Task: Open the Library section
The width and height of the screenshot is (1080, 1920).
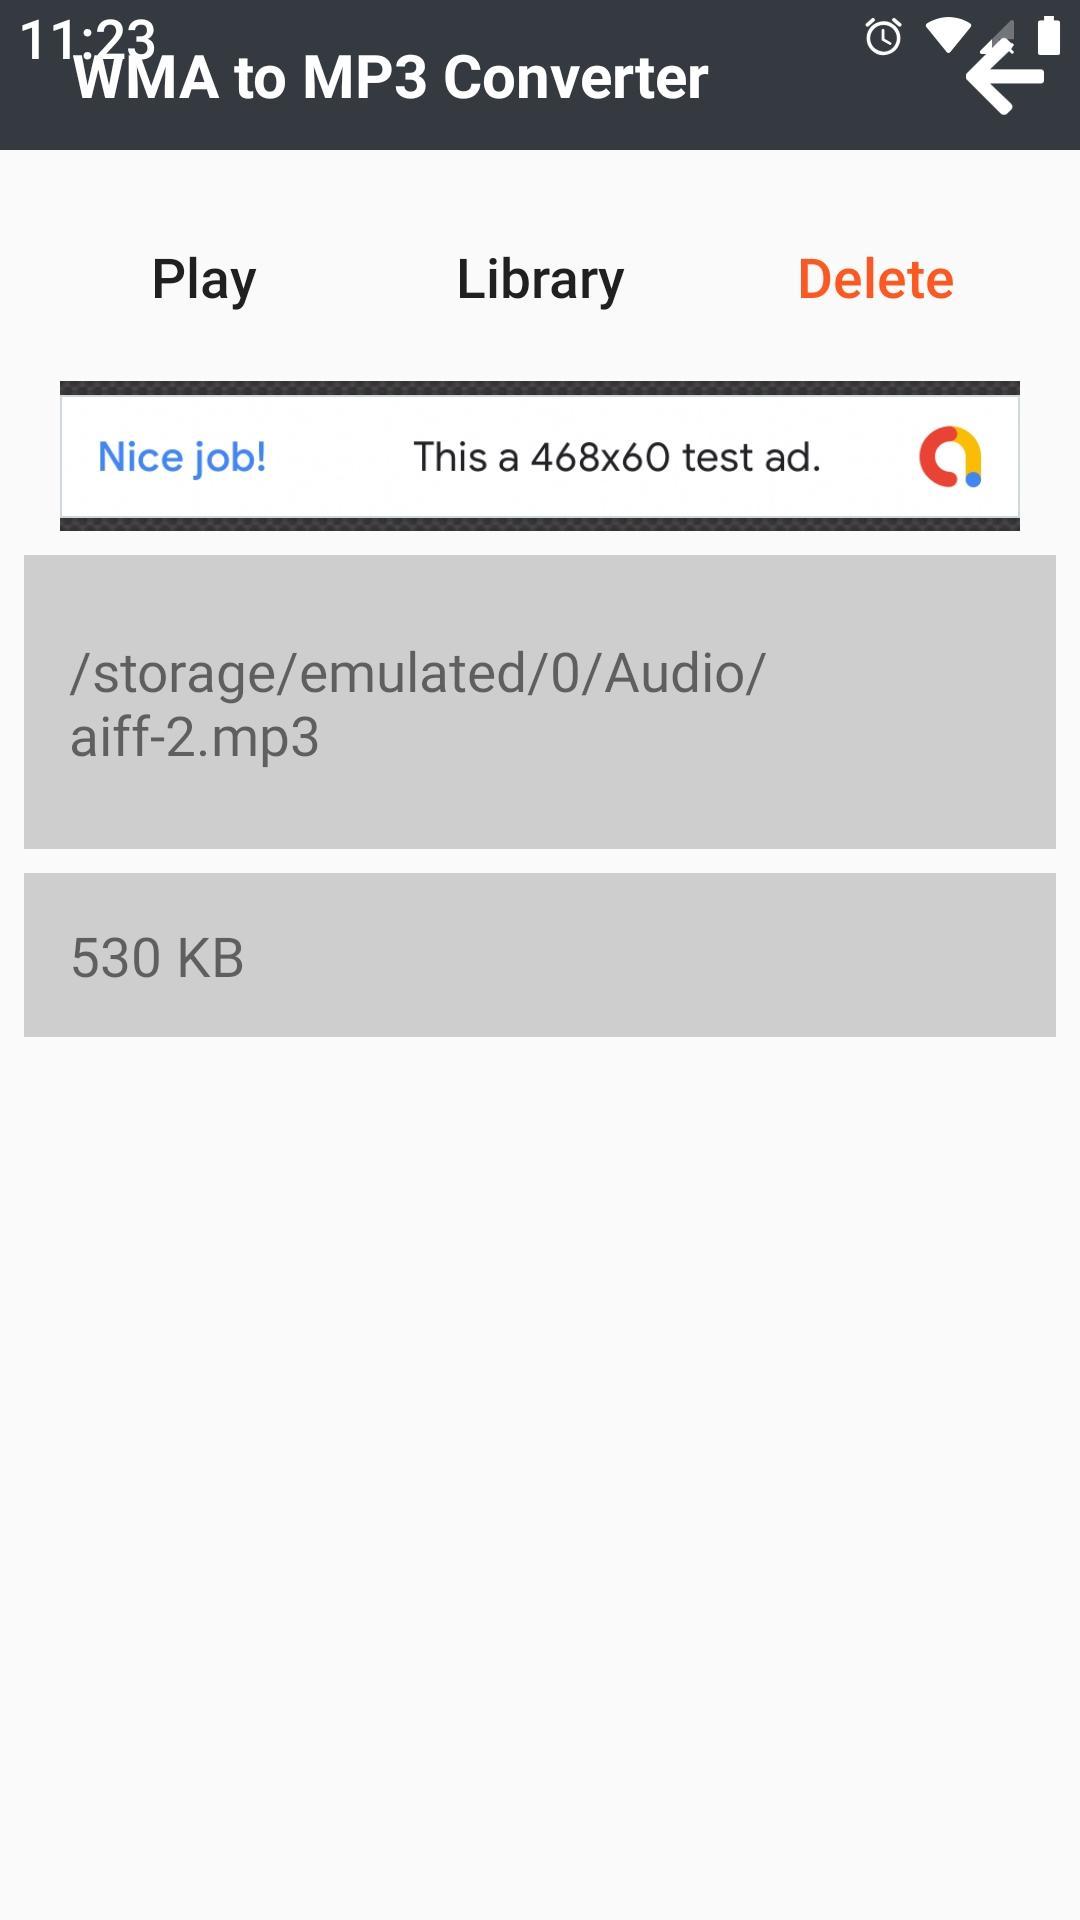Action: click(540, 279)
